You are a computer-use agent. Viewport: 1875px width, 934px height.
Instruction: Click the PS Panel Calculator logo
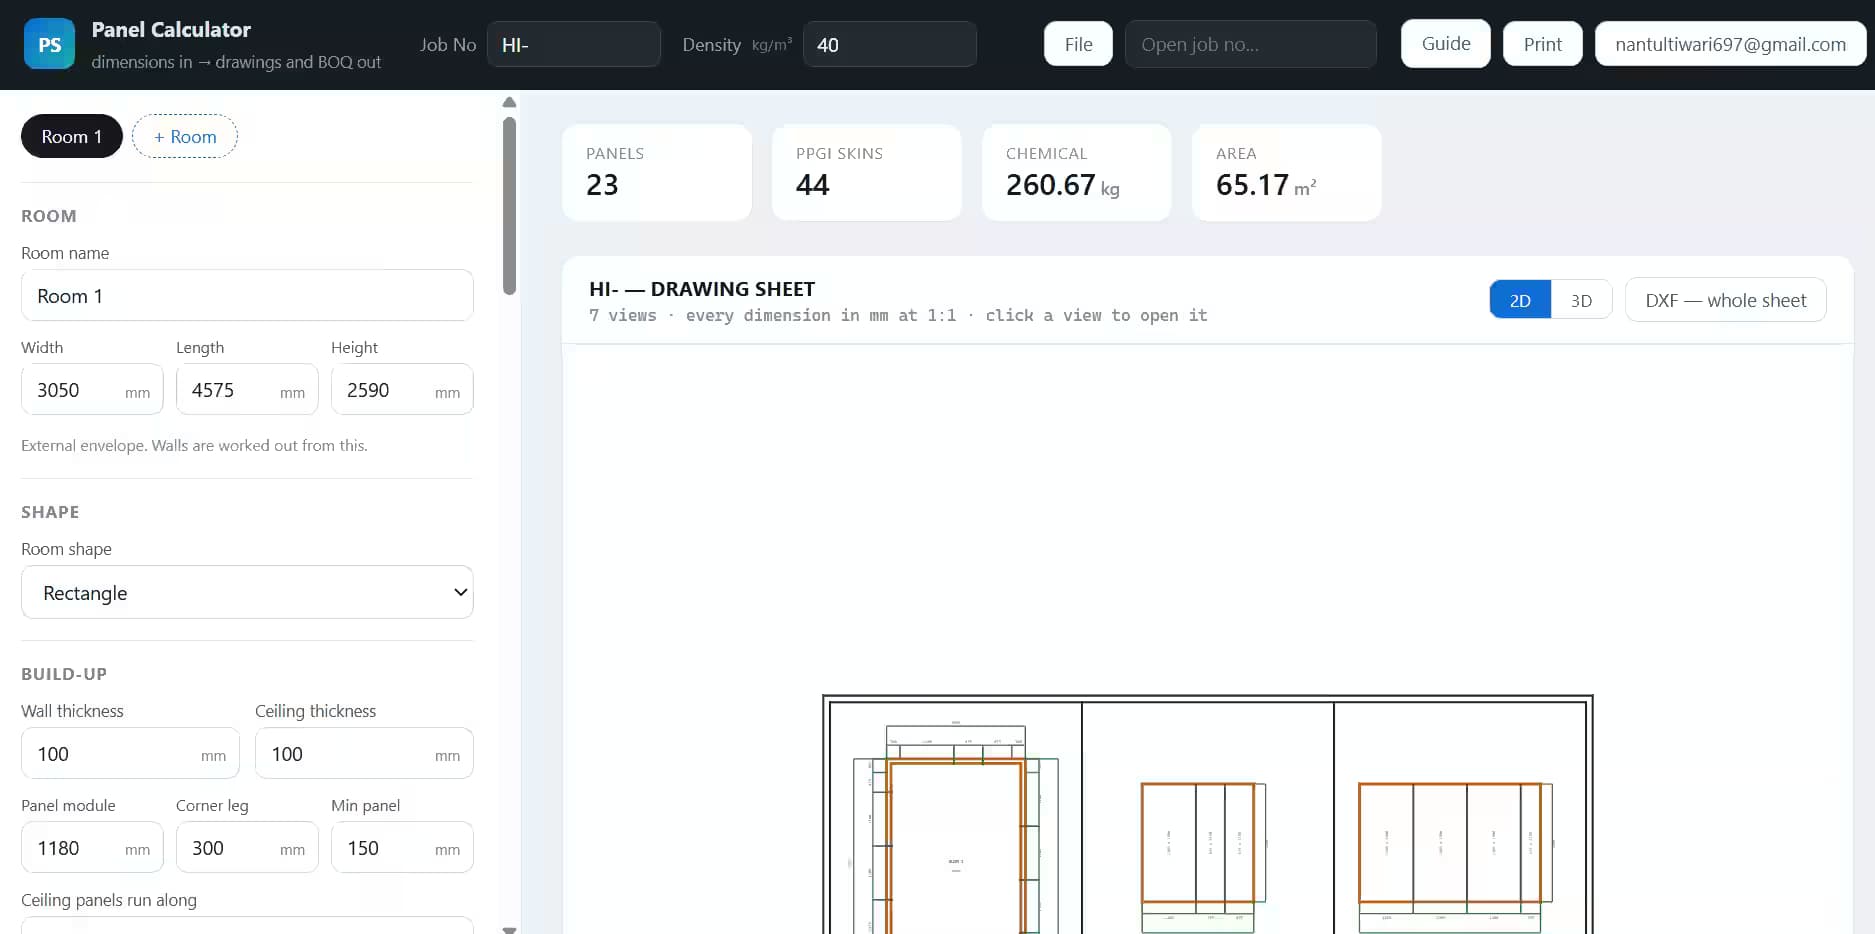[49, 44]
